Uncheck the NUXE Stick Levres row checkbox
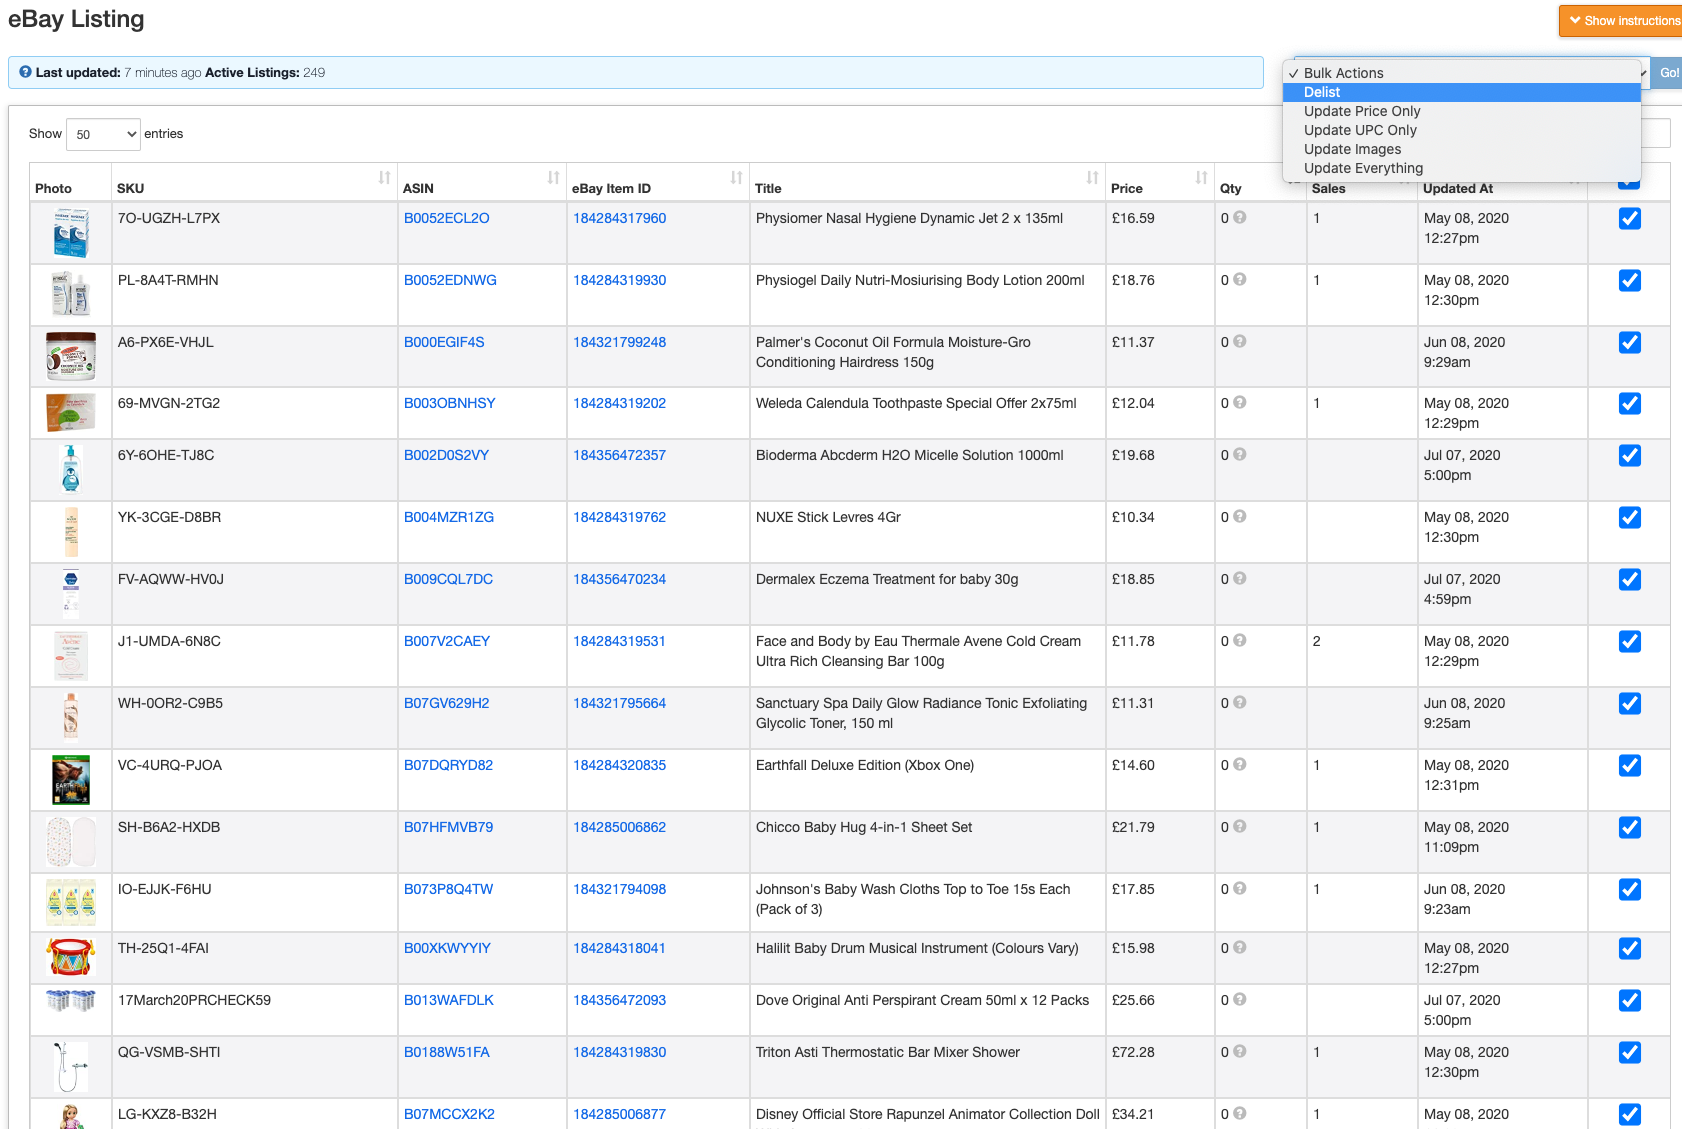This screenshot has height=1129, width=1682. tap(1629, 518)
